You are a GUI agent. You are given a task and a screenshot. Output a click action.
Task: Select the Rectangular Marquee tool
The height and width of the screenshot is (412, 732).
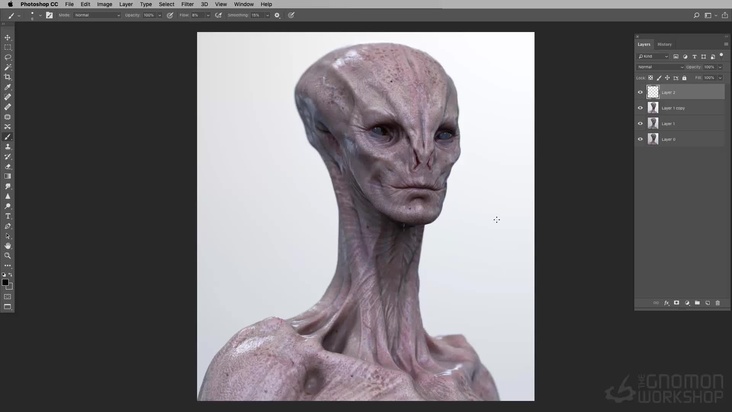pos(7,47)
